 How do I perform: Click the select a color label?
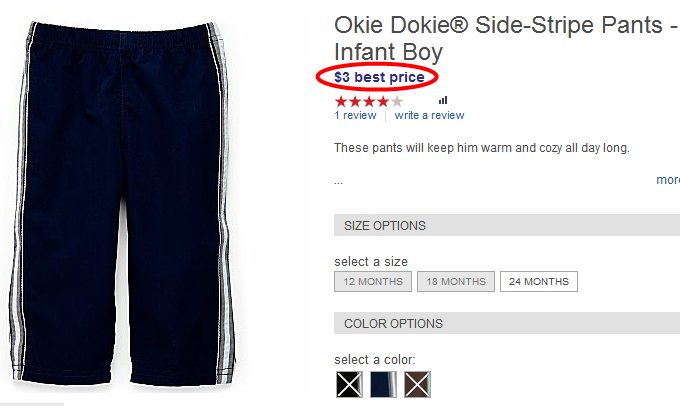coord(374,360)
